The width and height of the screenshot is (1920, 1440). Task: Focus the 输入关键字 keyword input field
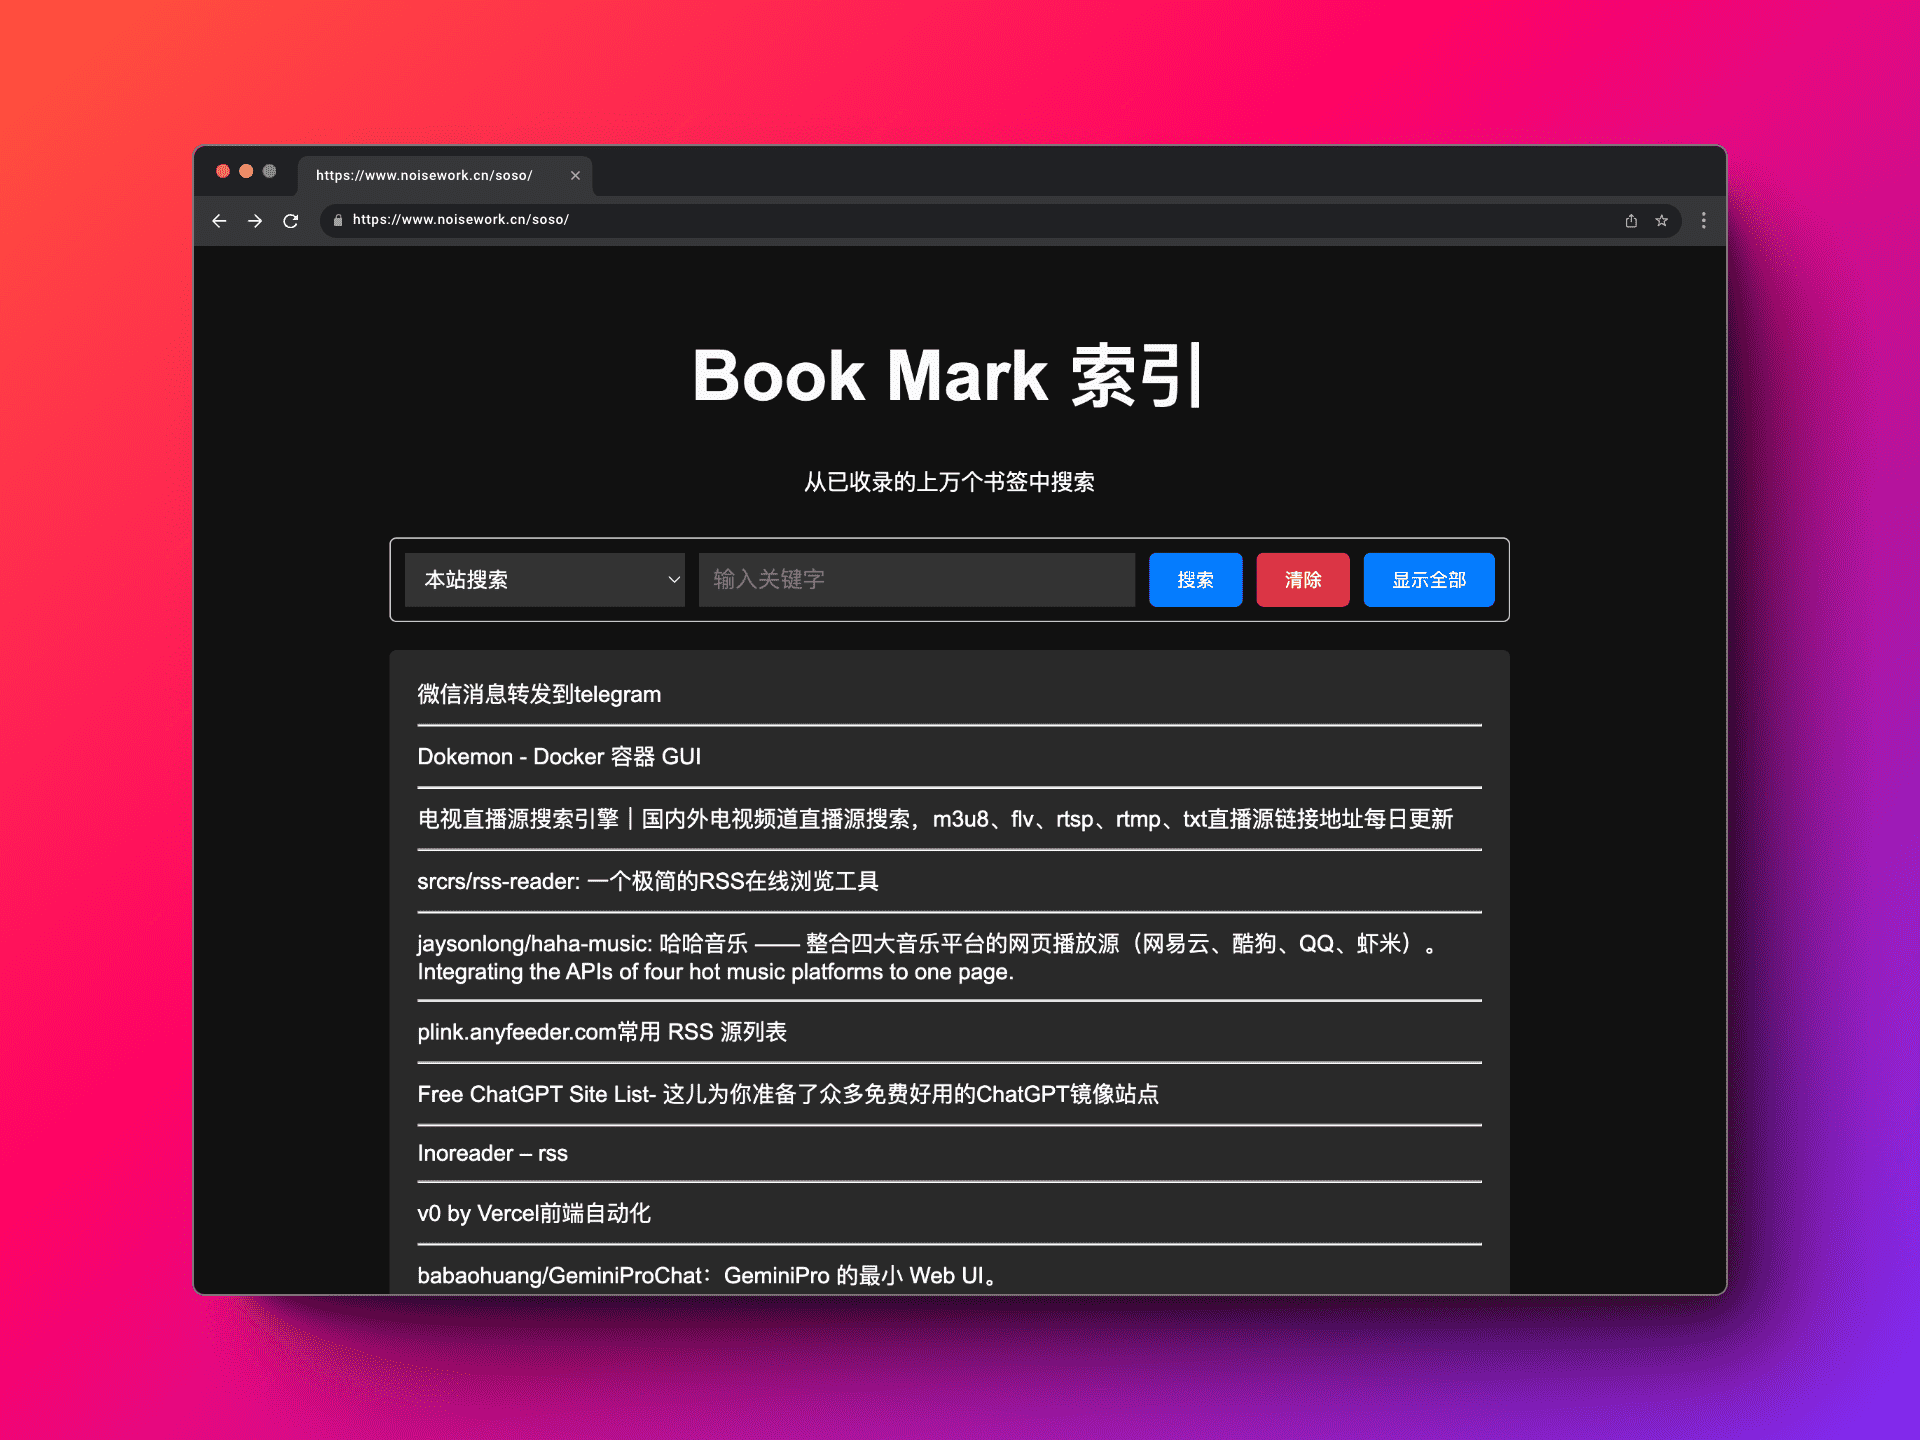tap(916, 580)
